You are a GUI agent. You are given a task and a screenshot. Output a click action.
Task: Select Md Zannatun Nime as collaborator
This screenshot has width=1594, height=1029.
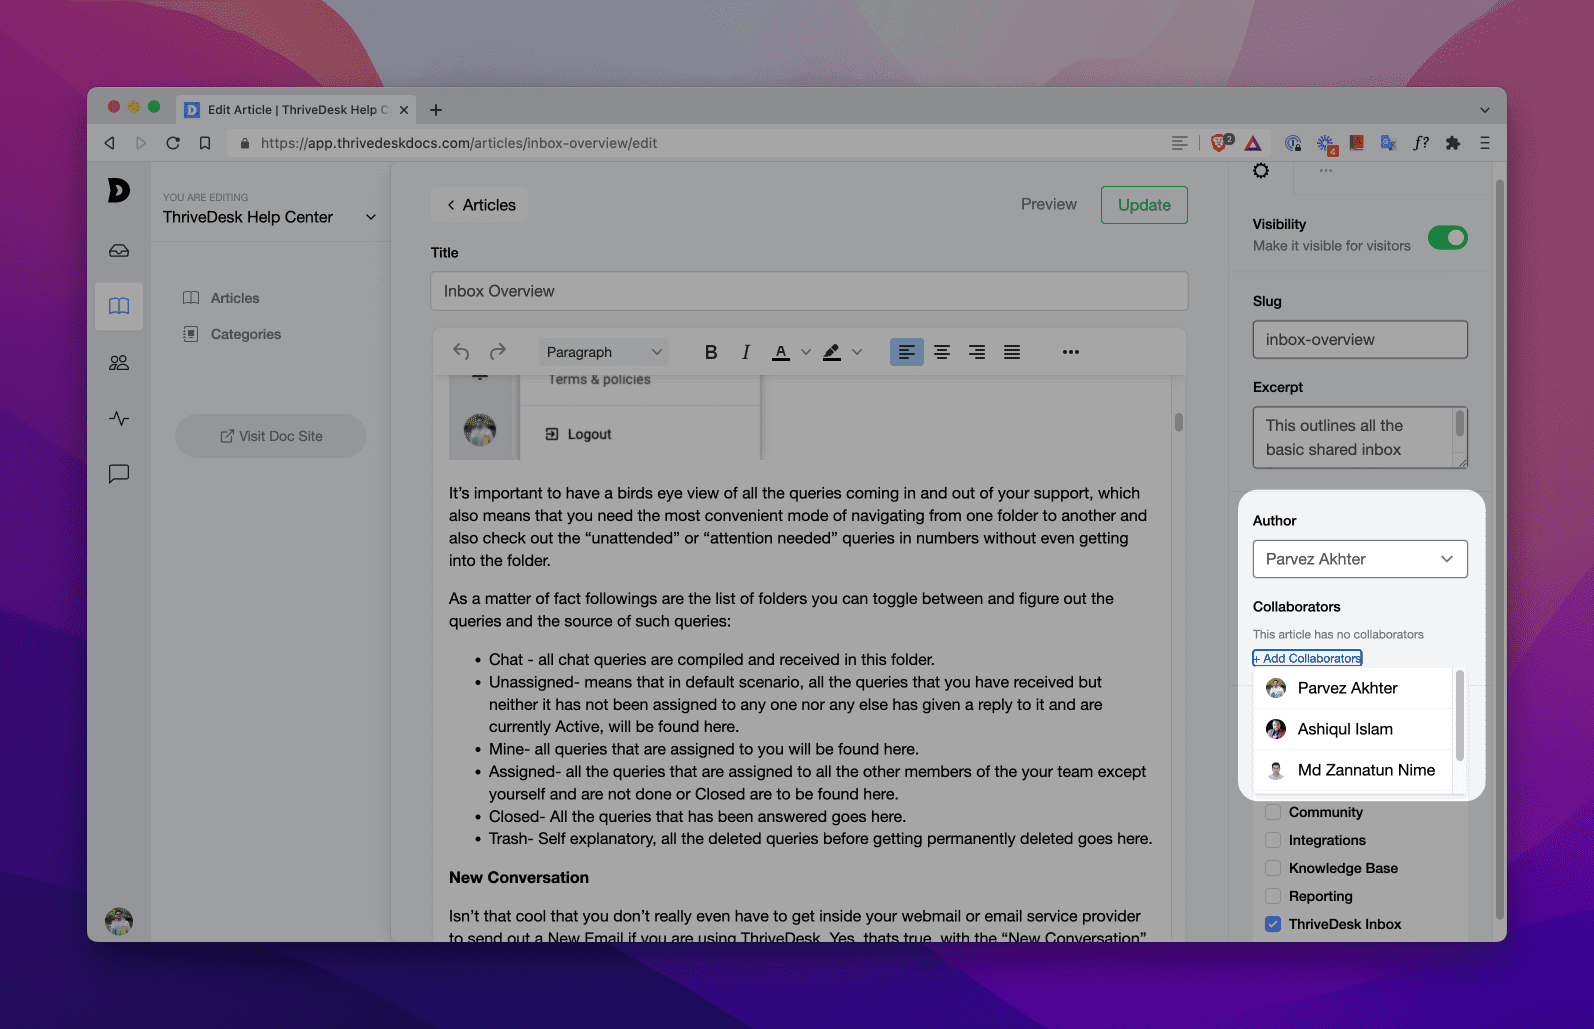pos(1353,770)
